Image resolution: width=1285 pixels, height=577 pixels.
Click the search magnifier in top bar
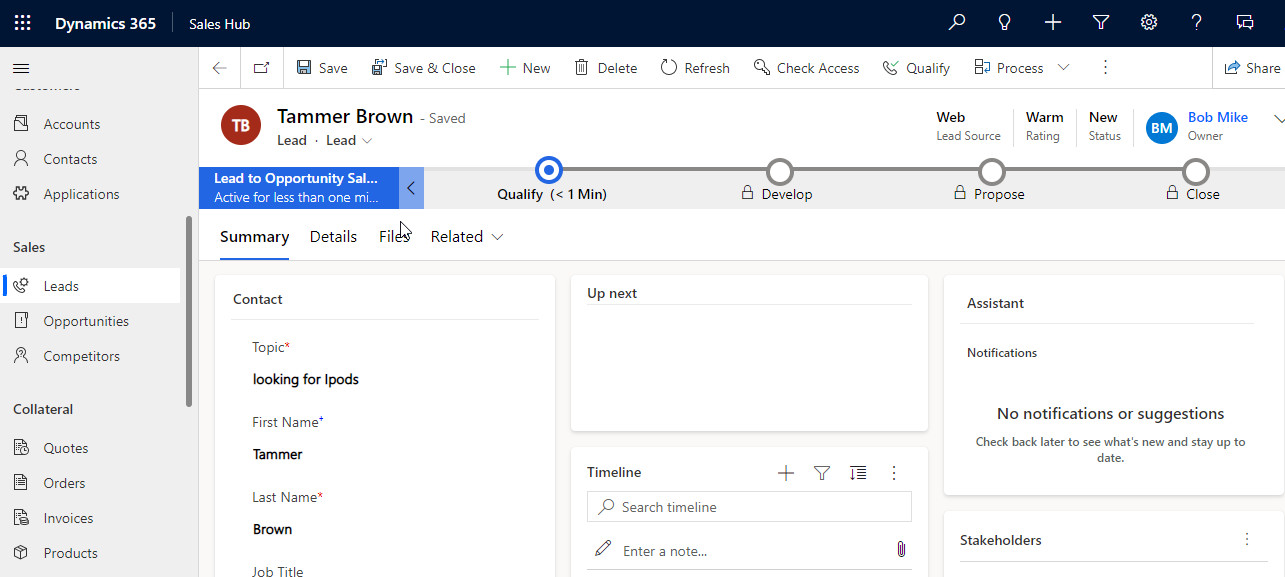click(x=957, y=23)
